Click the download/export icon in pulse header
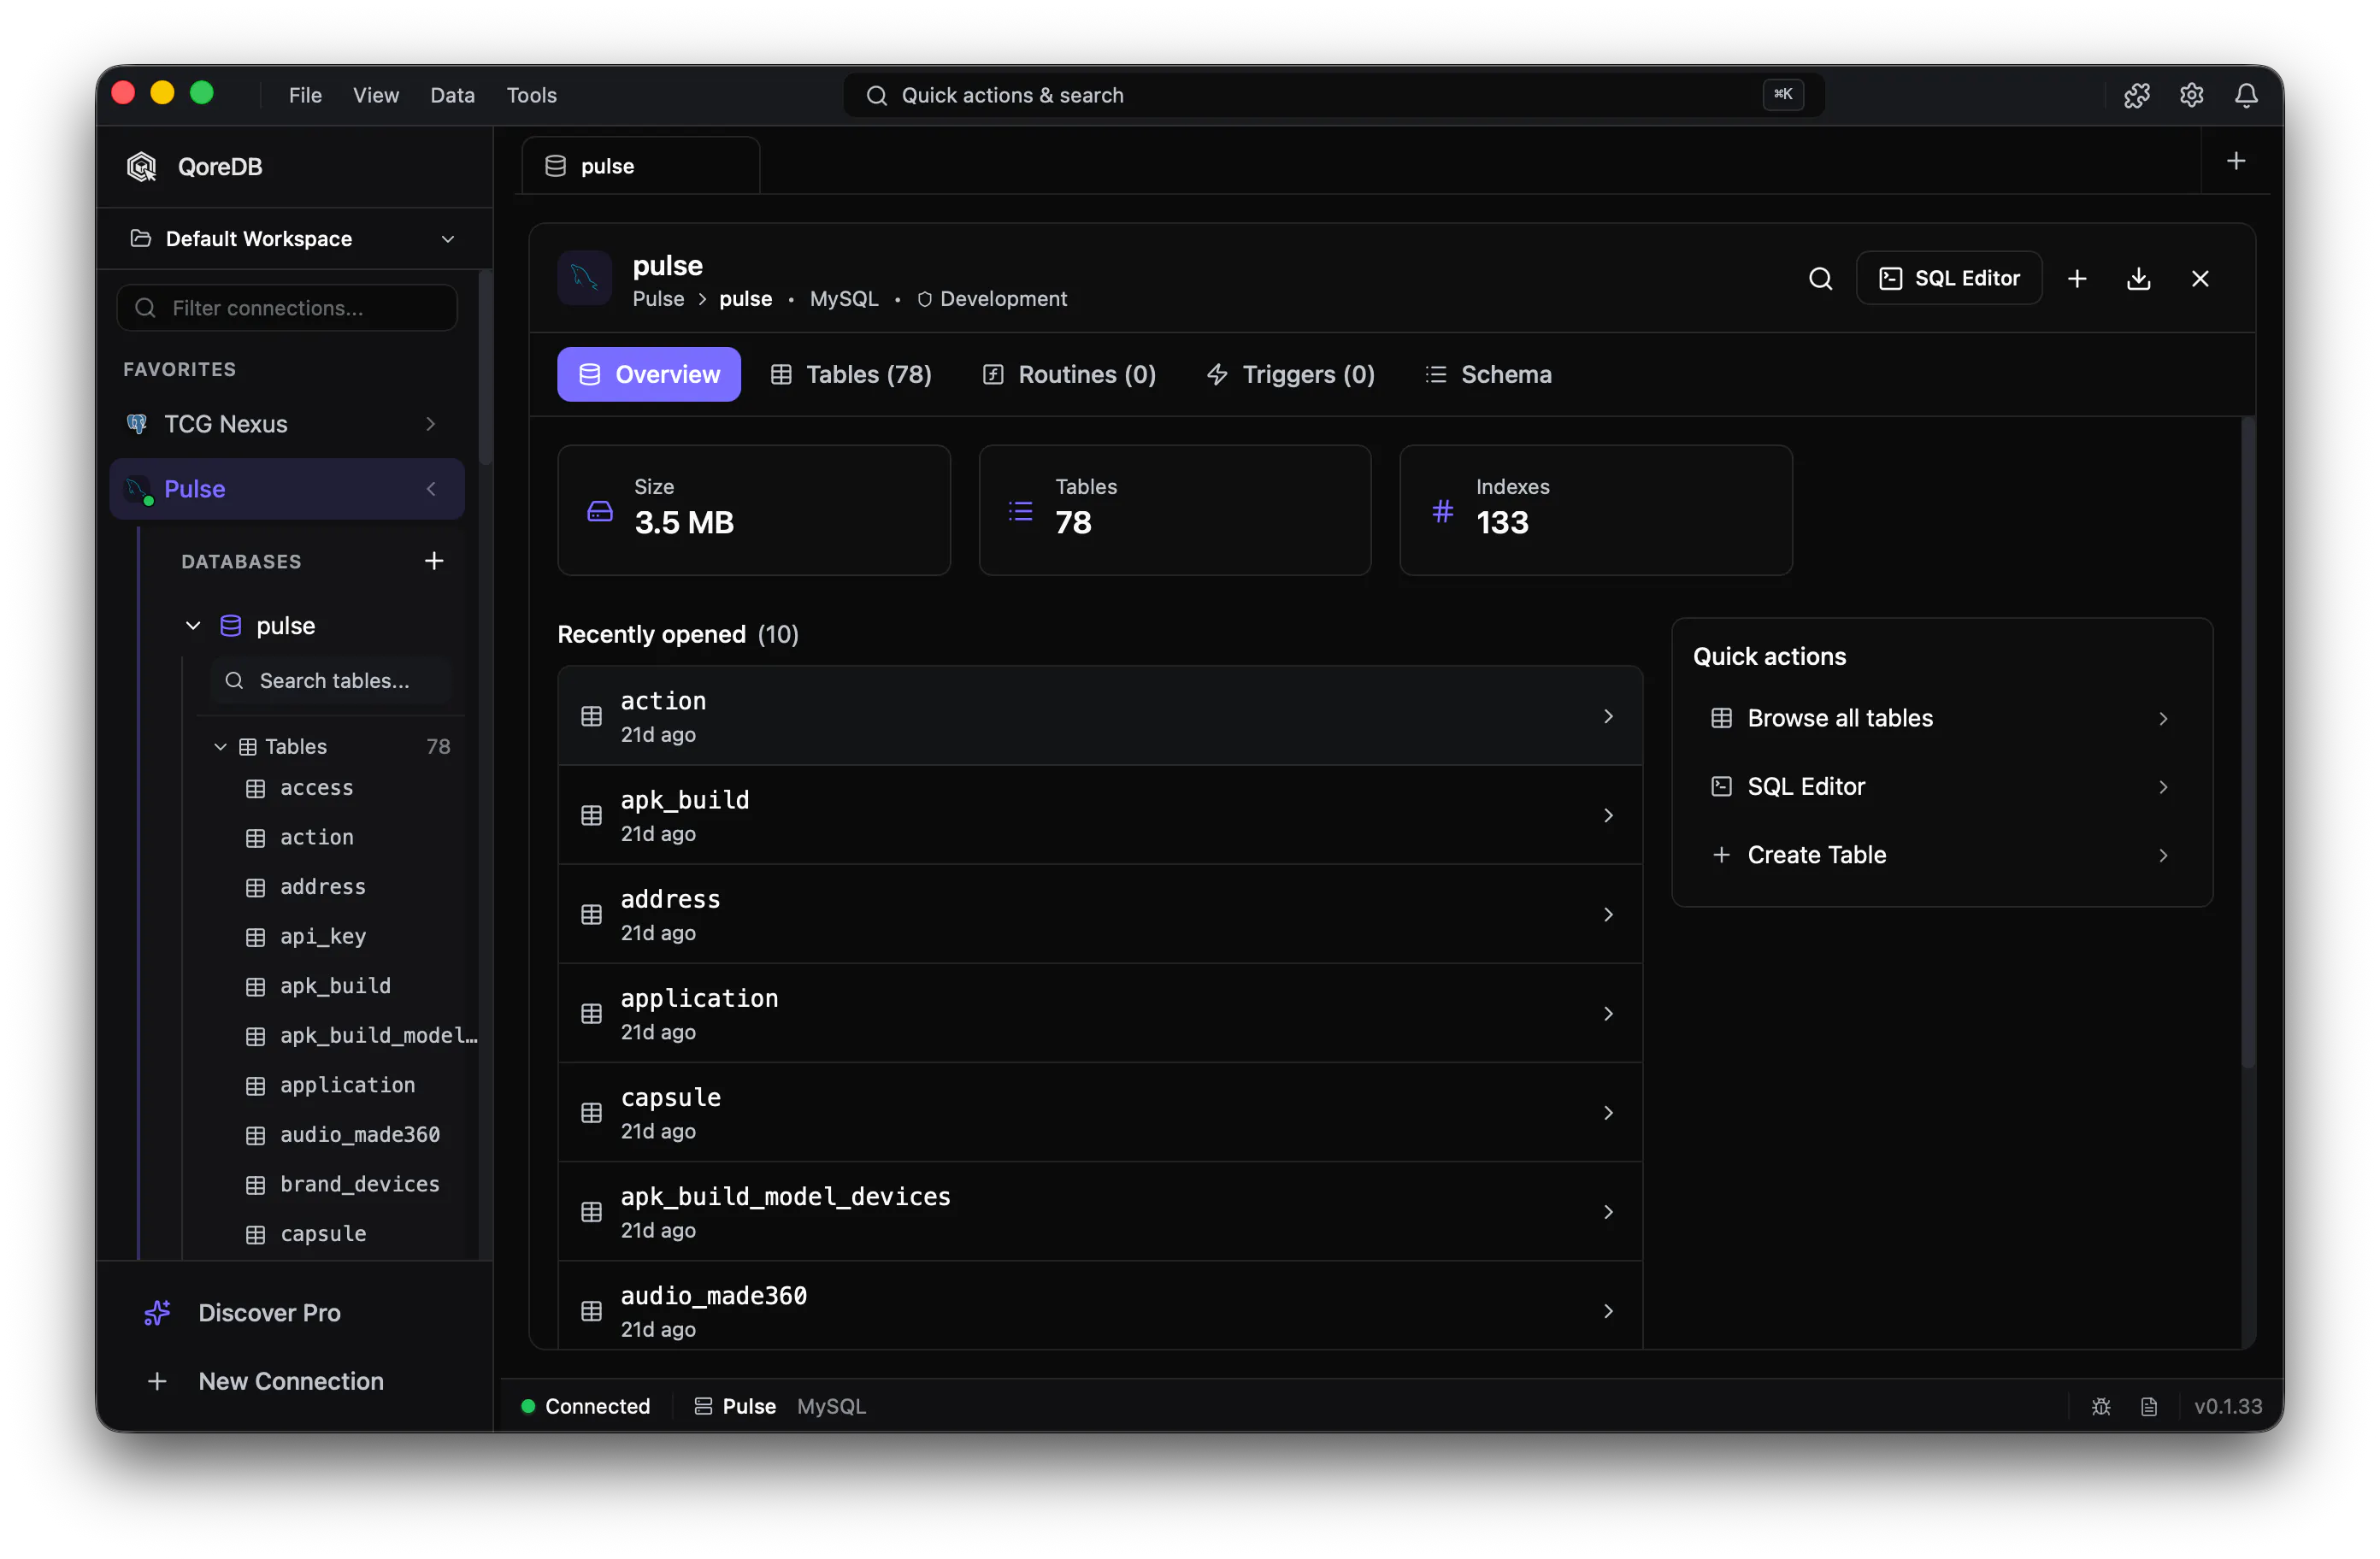 (2138, 278)
